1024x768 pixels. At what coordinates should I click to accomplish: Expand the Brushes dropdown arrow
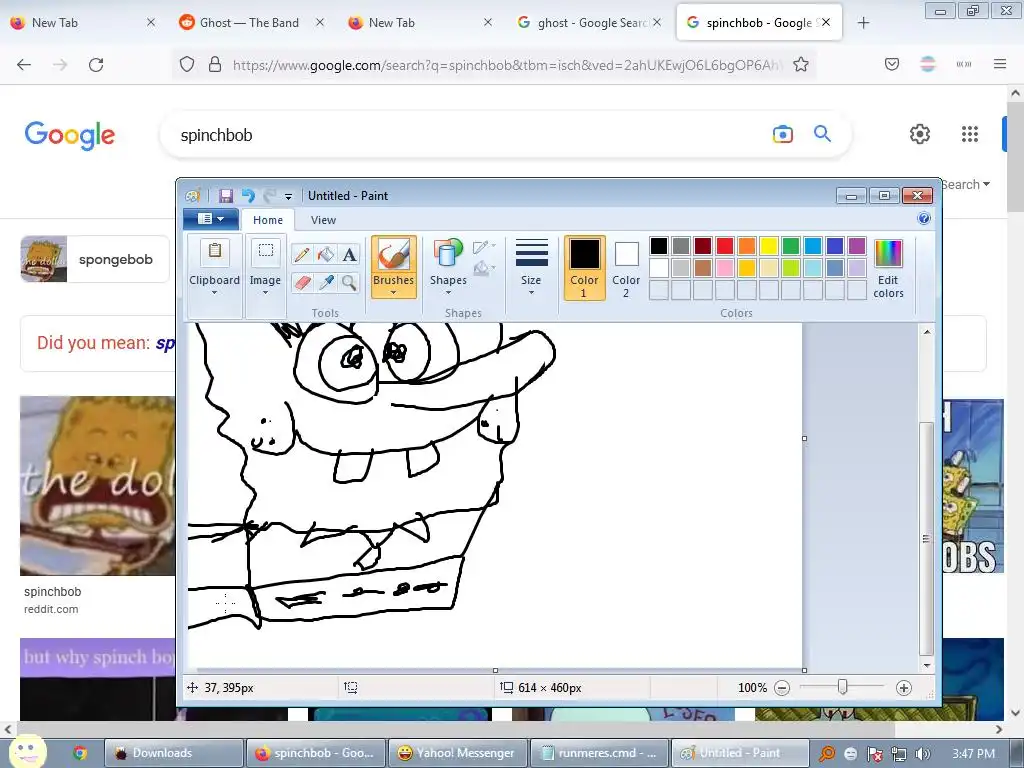point(393,293)
